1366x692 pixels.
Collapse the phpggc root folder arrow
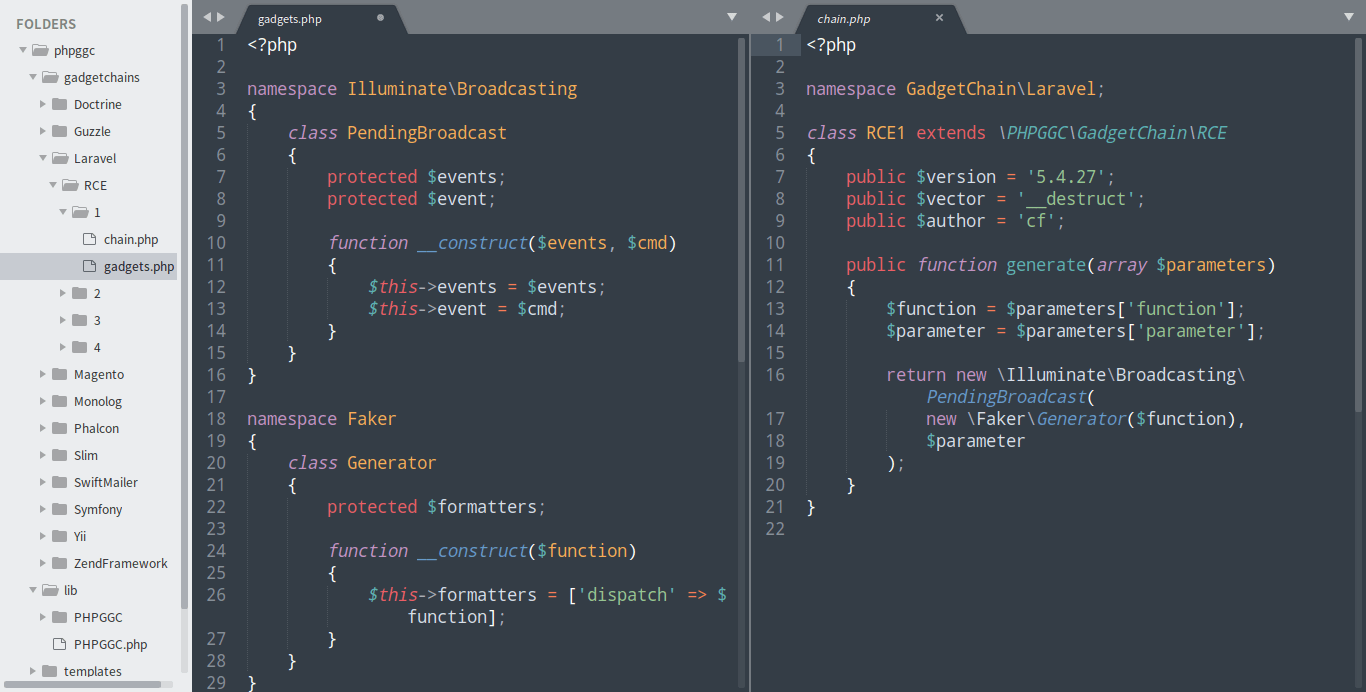tap(22, 50)
